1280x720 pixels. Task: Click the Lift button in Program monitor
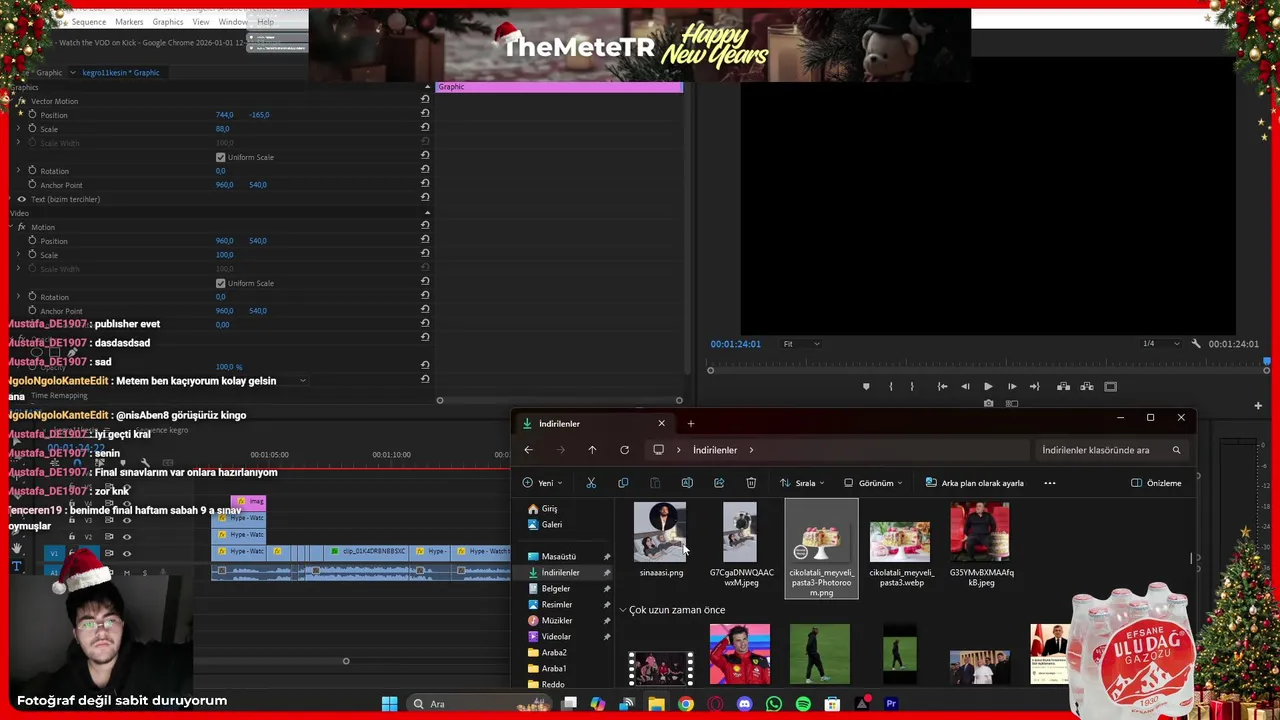tap(1063, 386)
